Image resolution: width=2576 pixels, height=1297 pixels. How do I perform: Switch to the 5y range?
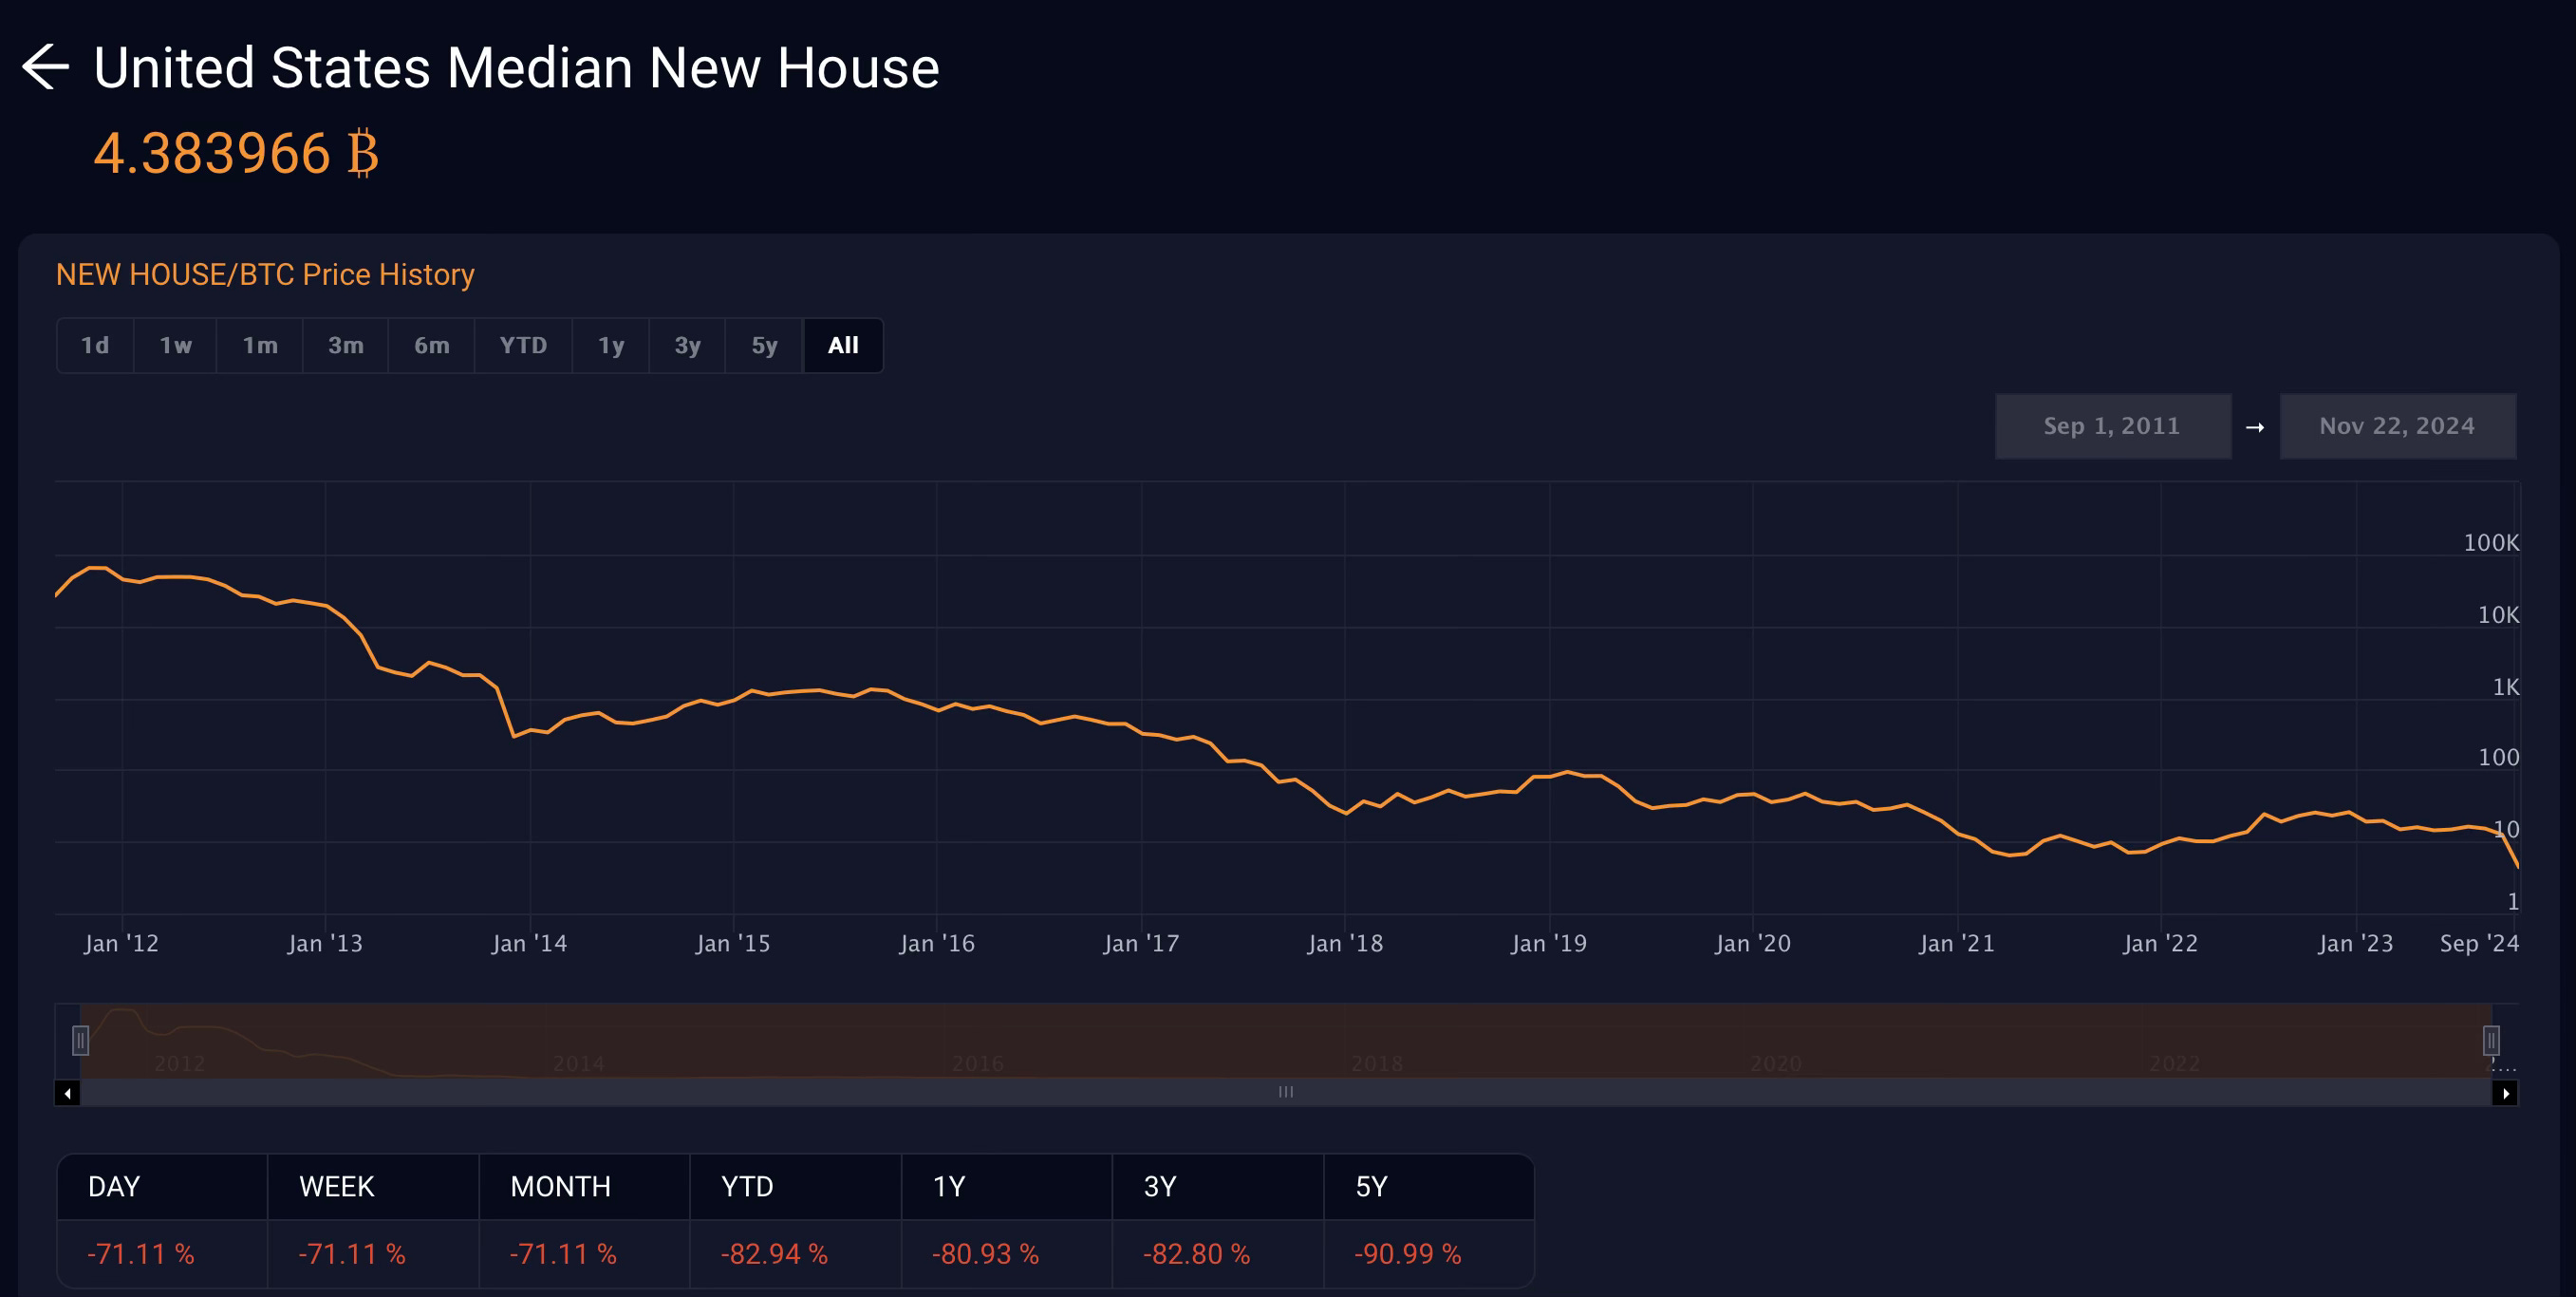tap(764, 346)
